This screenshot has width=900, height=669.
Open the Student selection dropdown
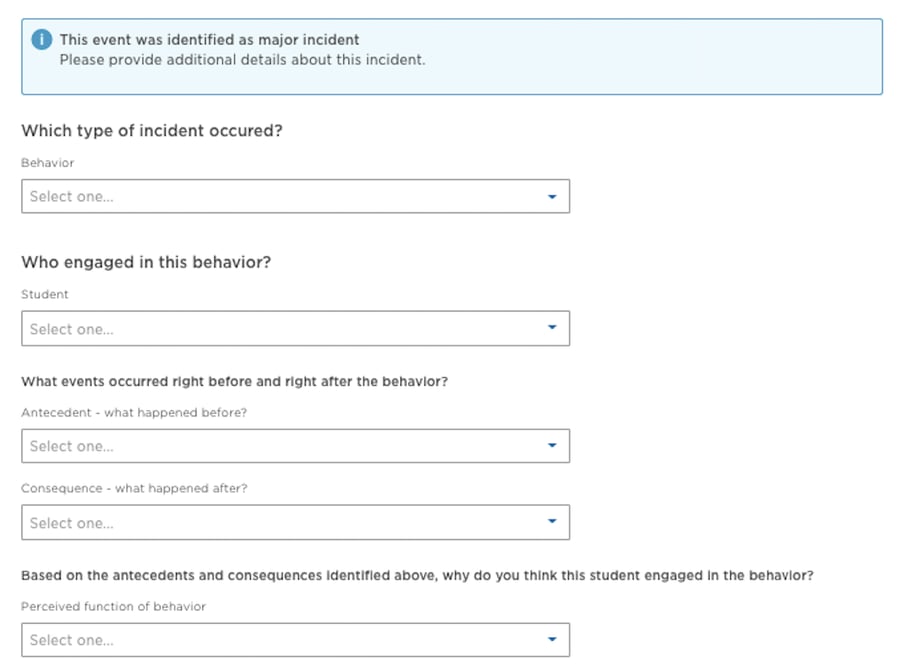295,328
